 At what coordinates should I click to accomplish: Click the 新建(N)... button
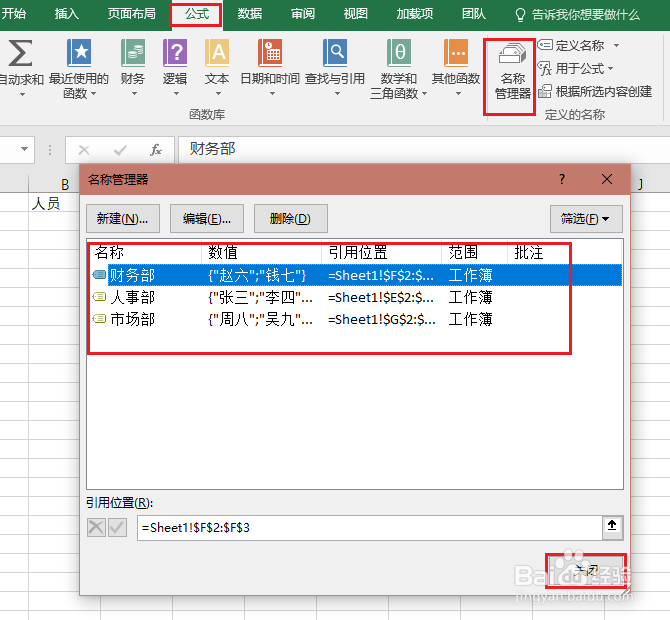click(123, 219)
